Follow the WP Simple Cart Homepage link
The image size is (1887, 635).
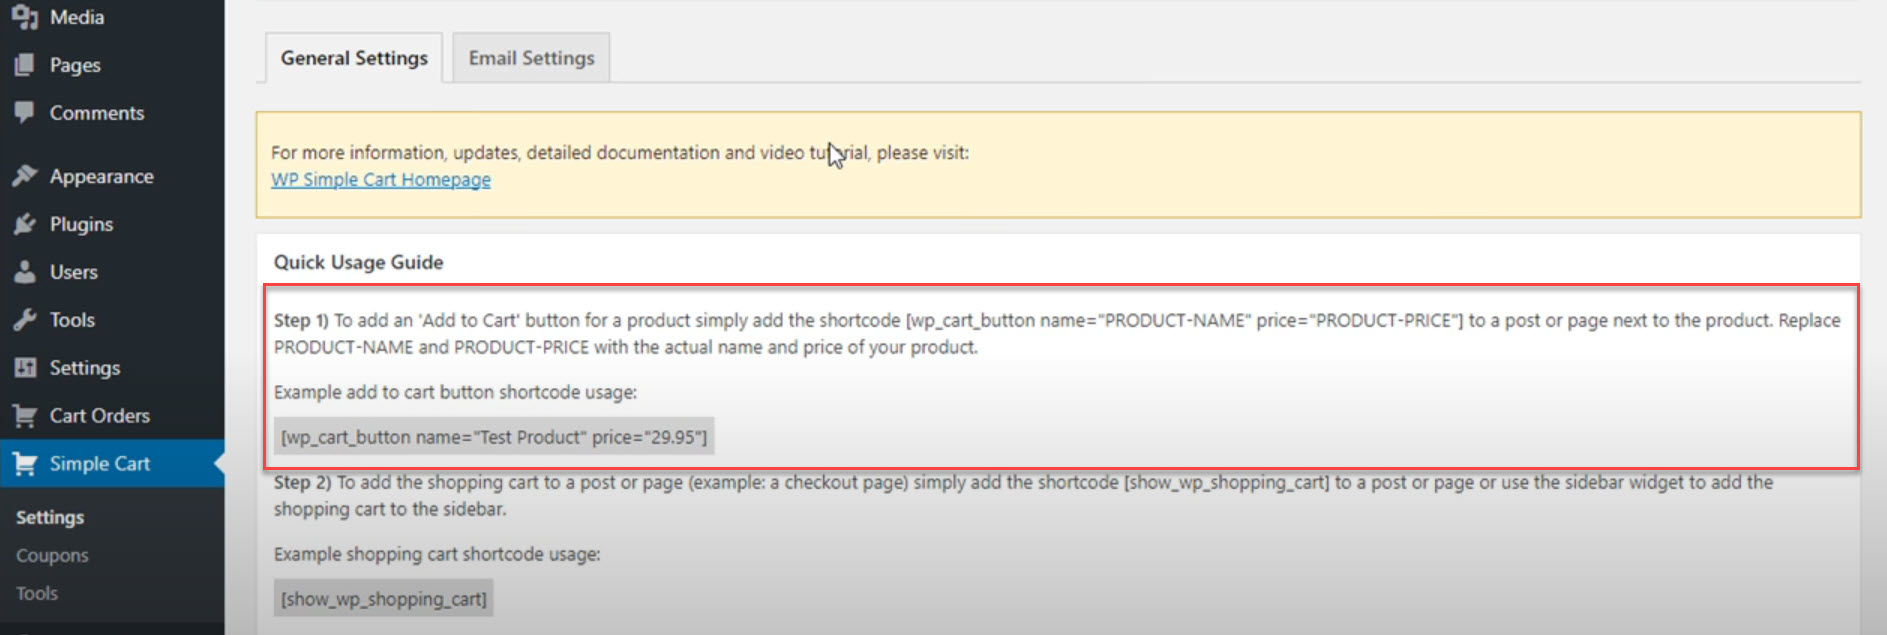click(x=381, y=180)
